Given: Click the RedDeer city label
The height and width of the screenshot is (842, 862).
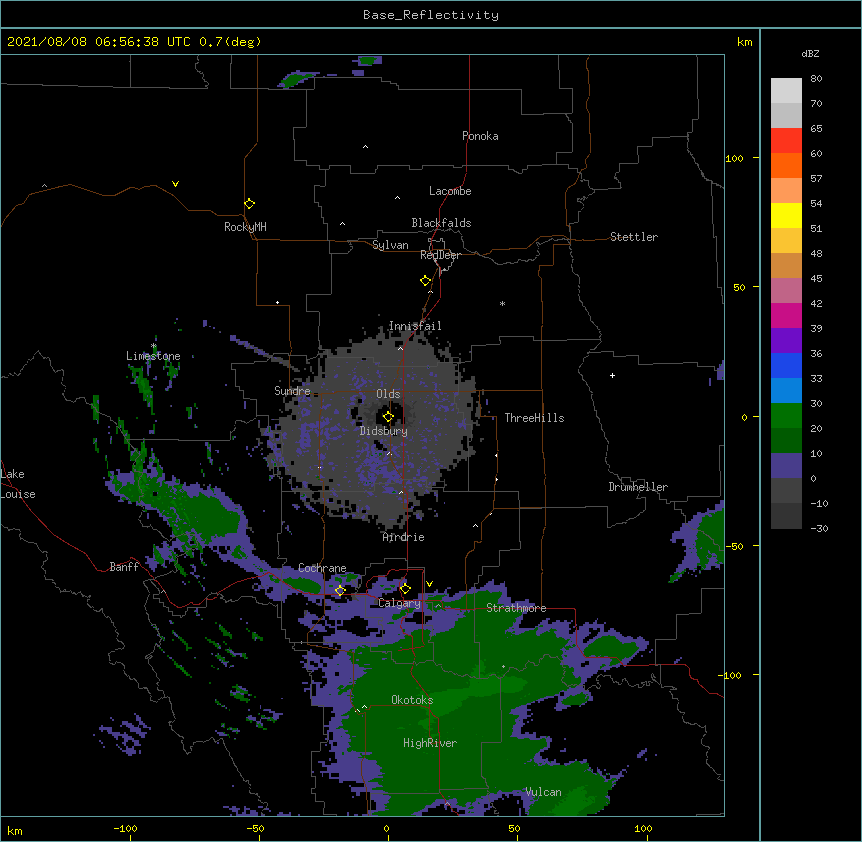Looking at the screenshot, I should [x=440, y=255].
